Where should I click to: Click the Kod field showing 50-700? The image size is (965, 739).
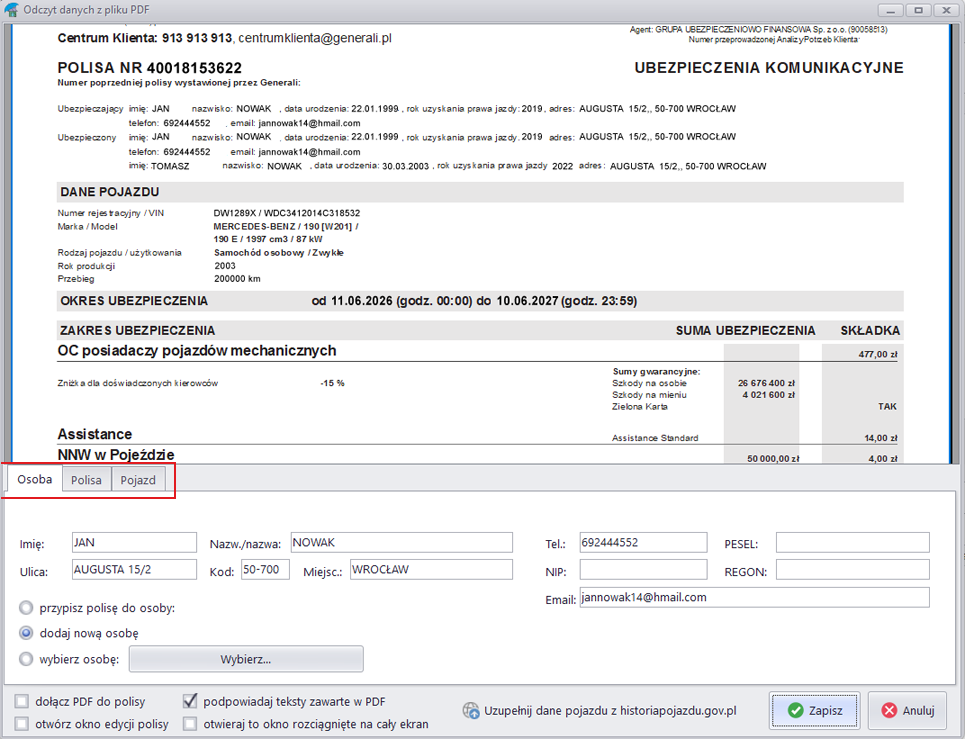(x=265, y=570)
